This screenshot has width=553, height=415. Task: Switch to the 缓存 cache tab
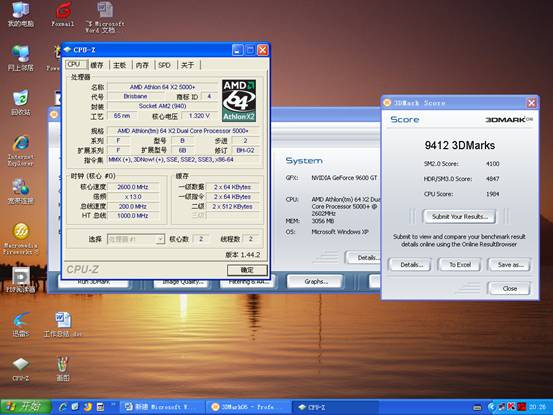pyautogui.click(x=97, y=65)
